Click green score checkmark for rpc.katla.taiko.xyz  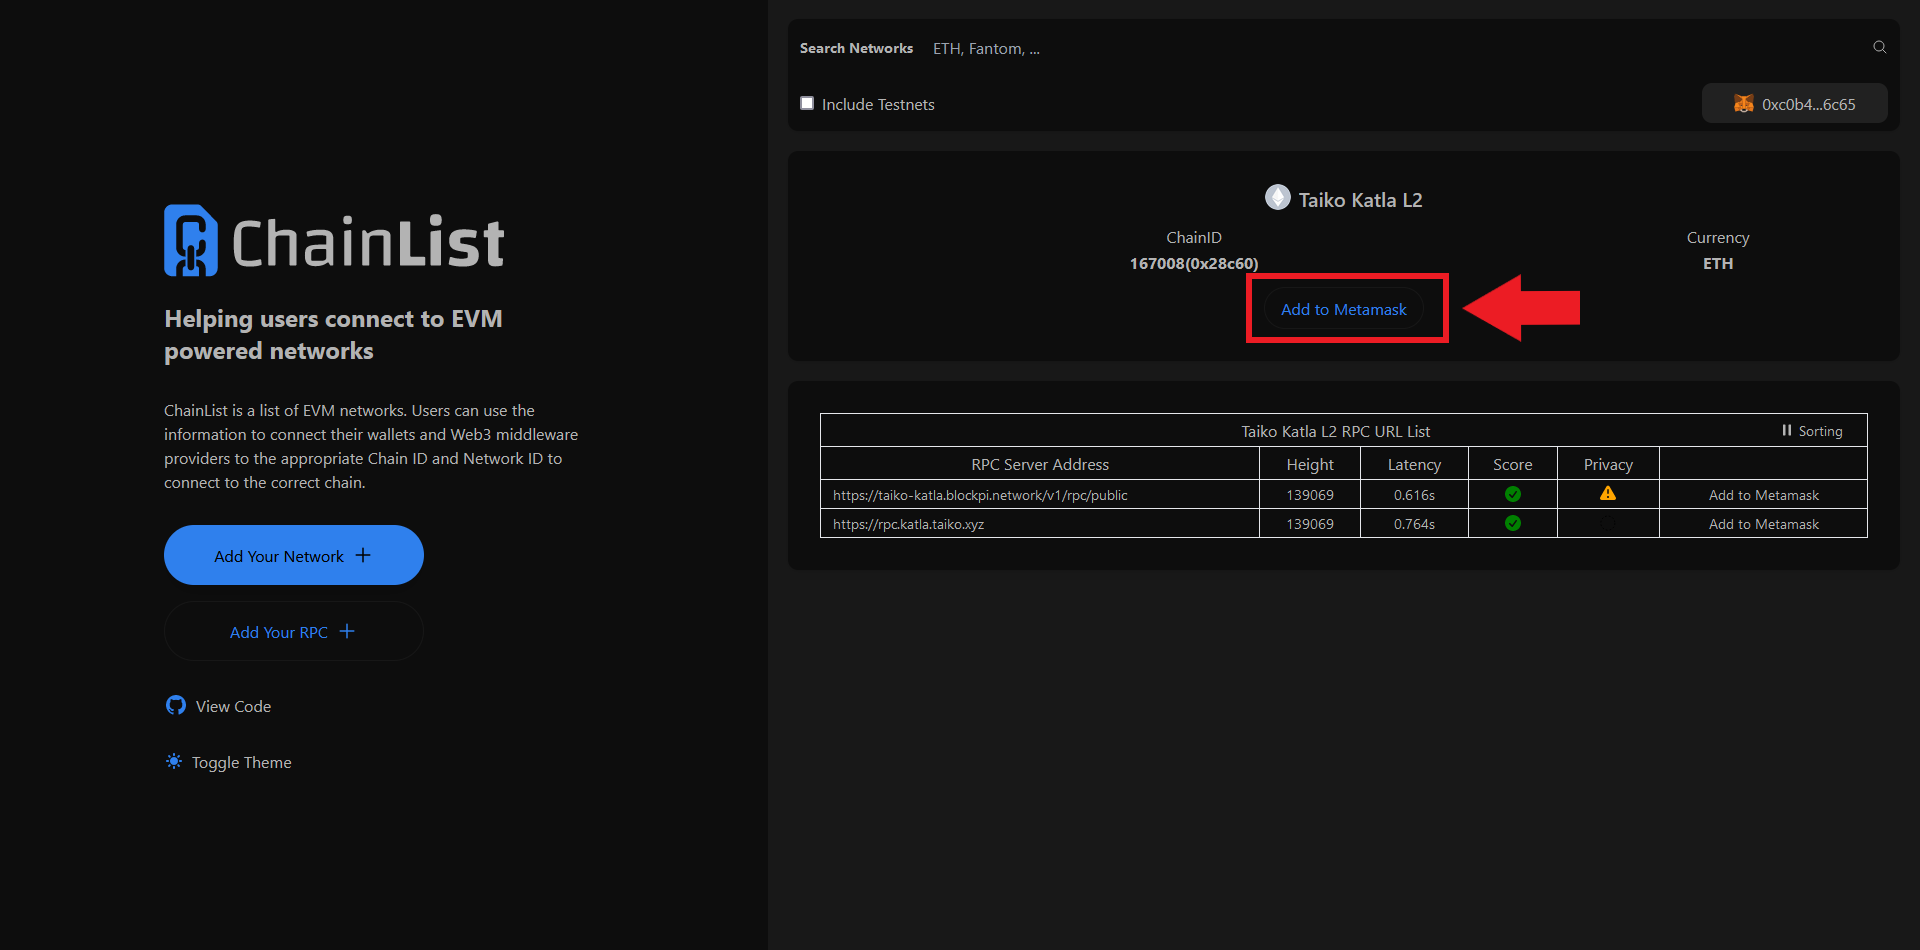tap(1512, 523)
